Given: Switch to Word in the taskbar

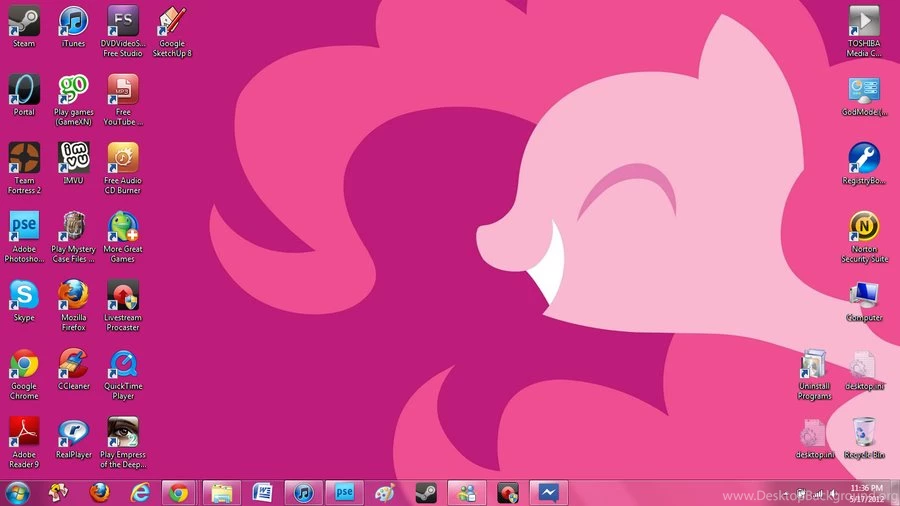Looking at the screenshot, I should pyautogui.click(x=262, y=492).
